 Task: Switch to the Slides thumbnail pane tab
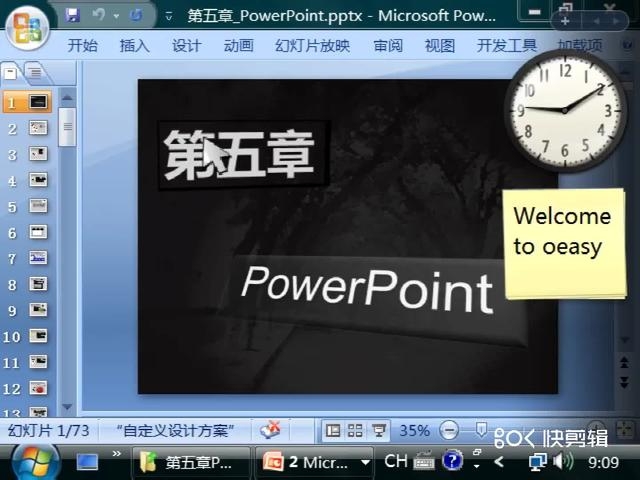click(x=11, y=73)
